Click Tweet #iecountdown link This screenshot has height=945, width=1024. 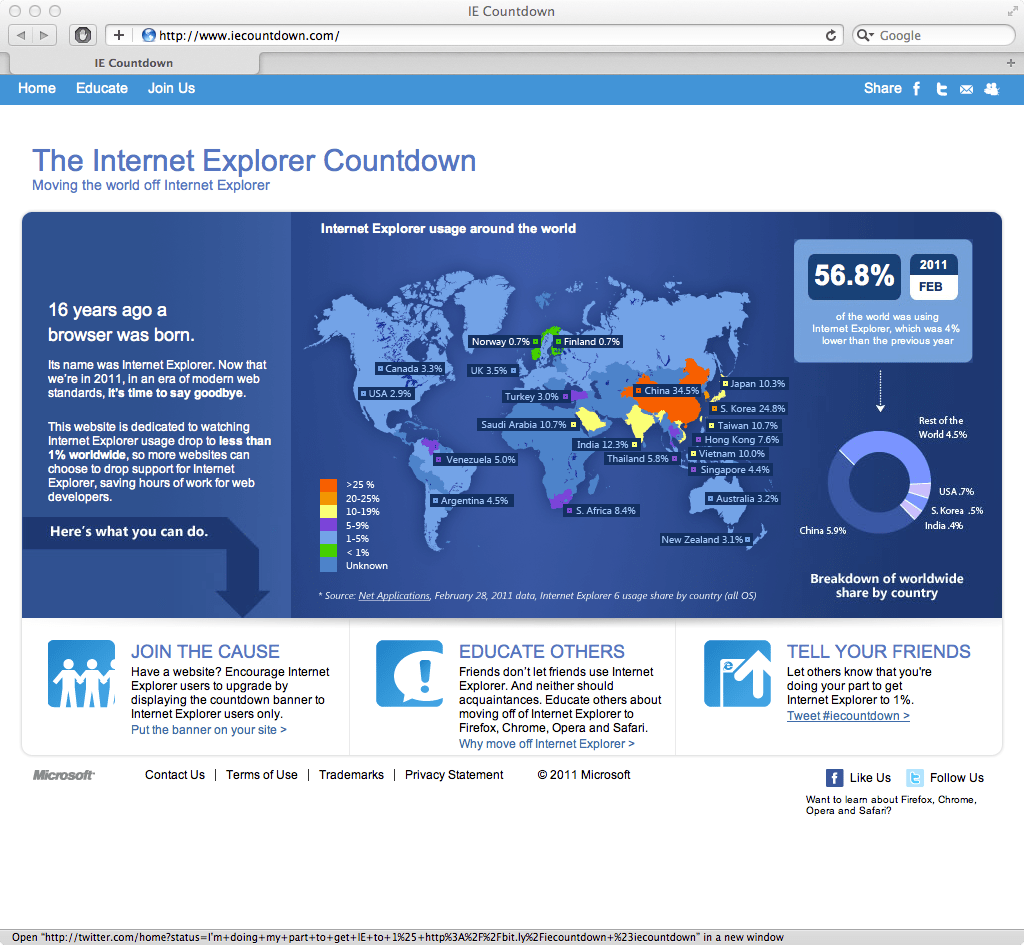(848, 716)
